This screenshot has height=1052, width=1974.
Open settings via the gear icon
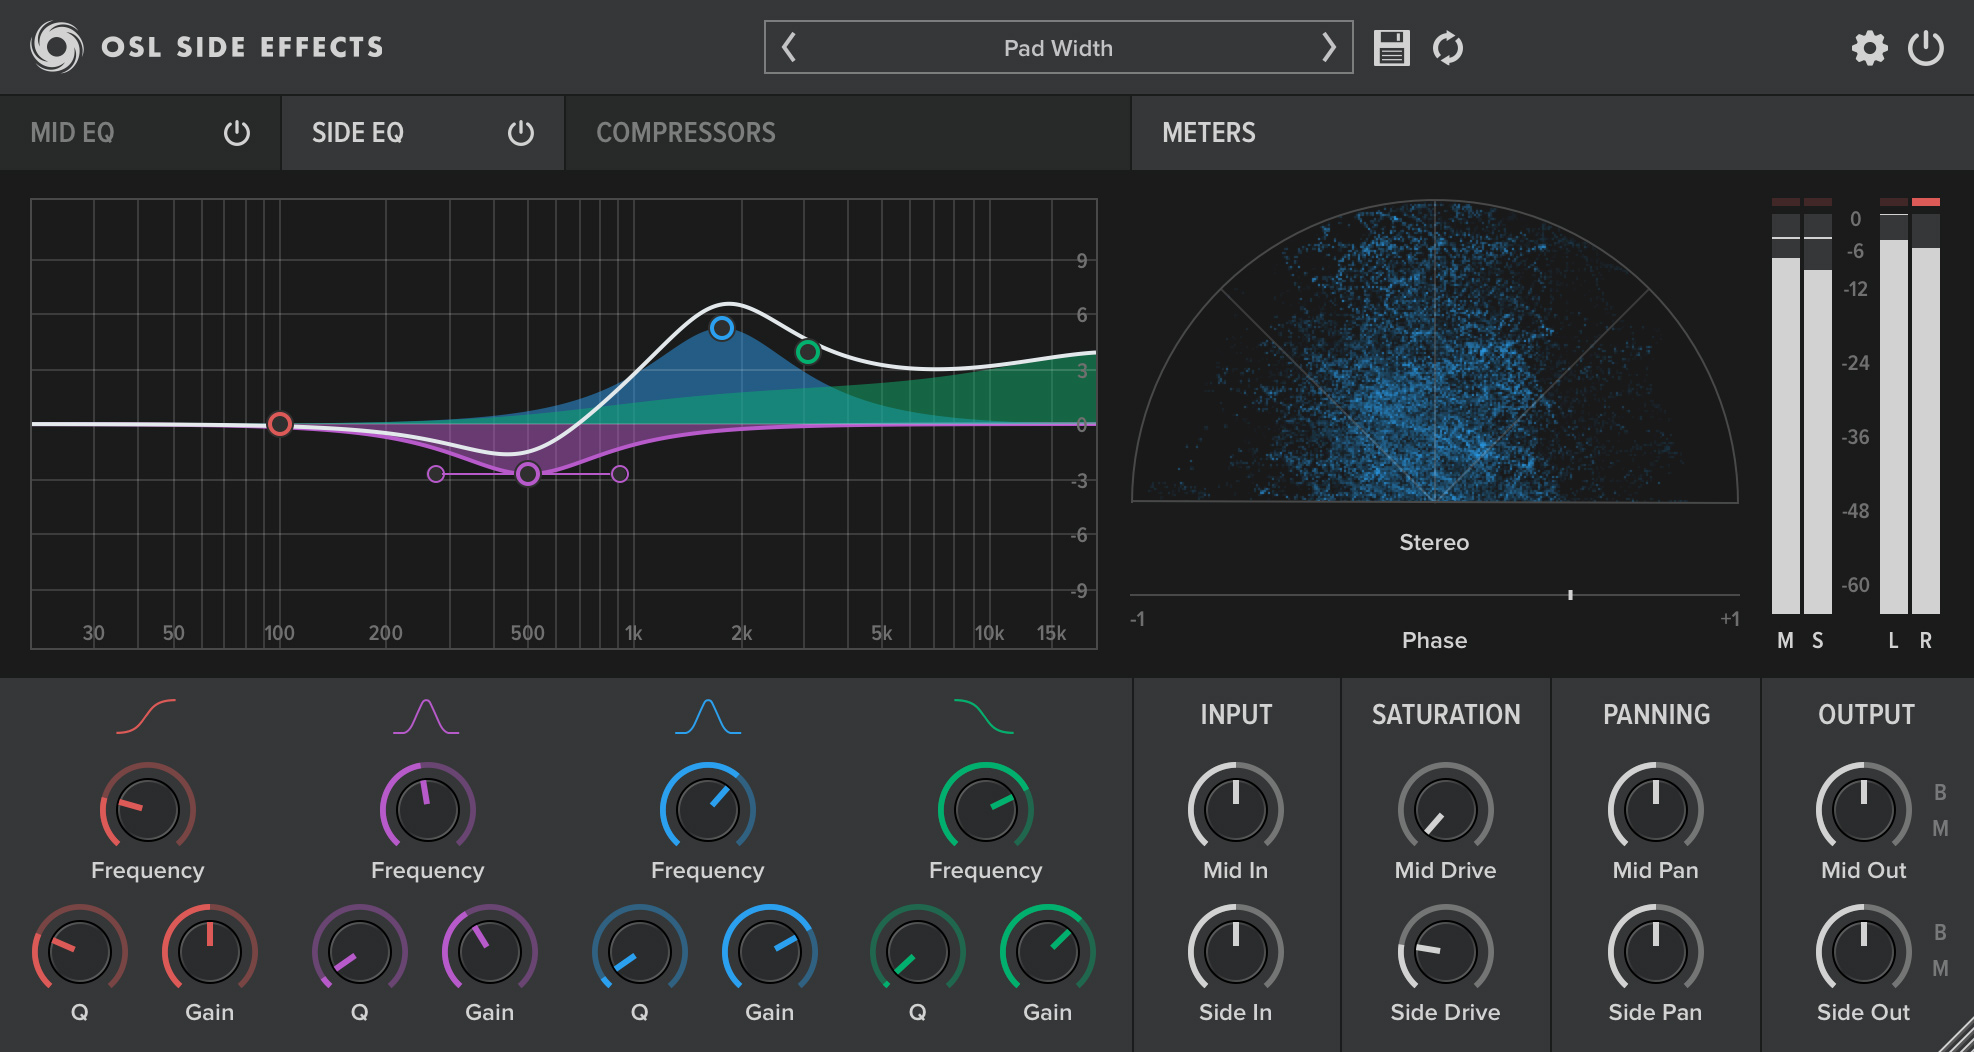tap(1869, 48)
